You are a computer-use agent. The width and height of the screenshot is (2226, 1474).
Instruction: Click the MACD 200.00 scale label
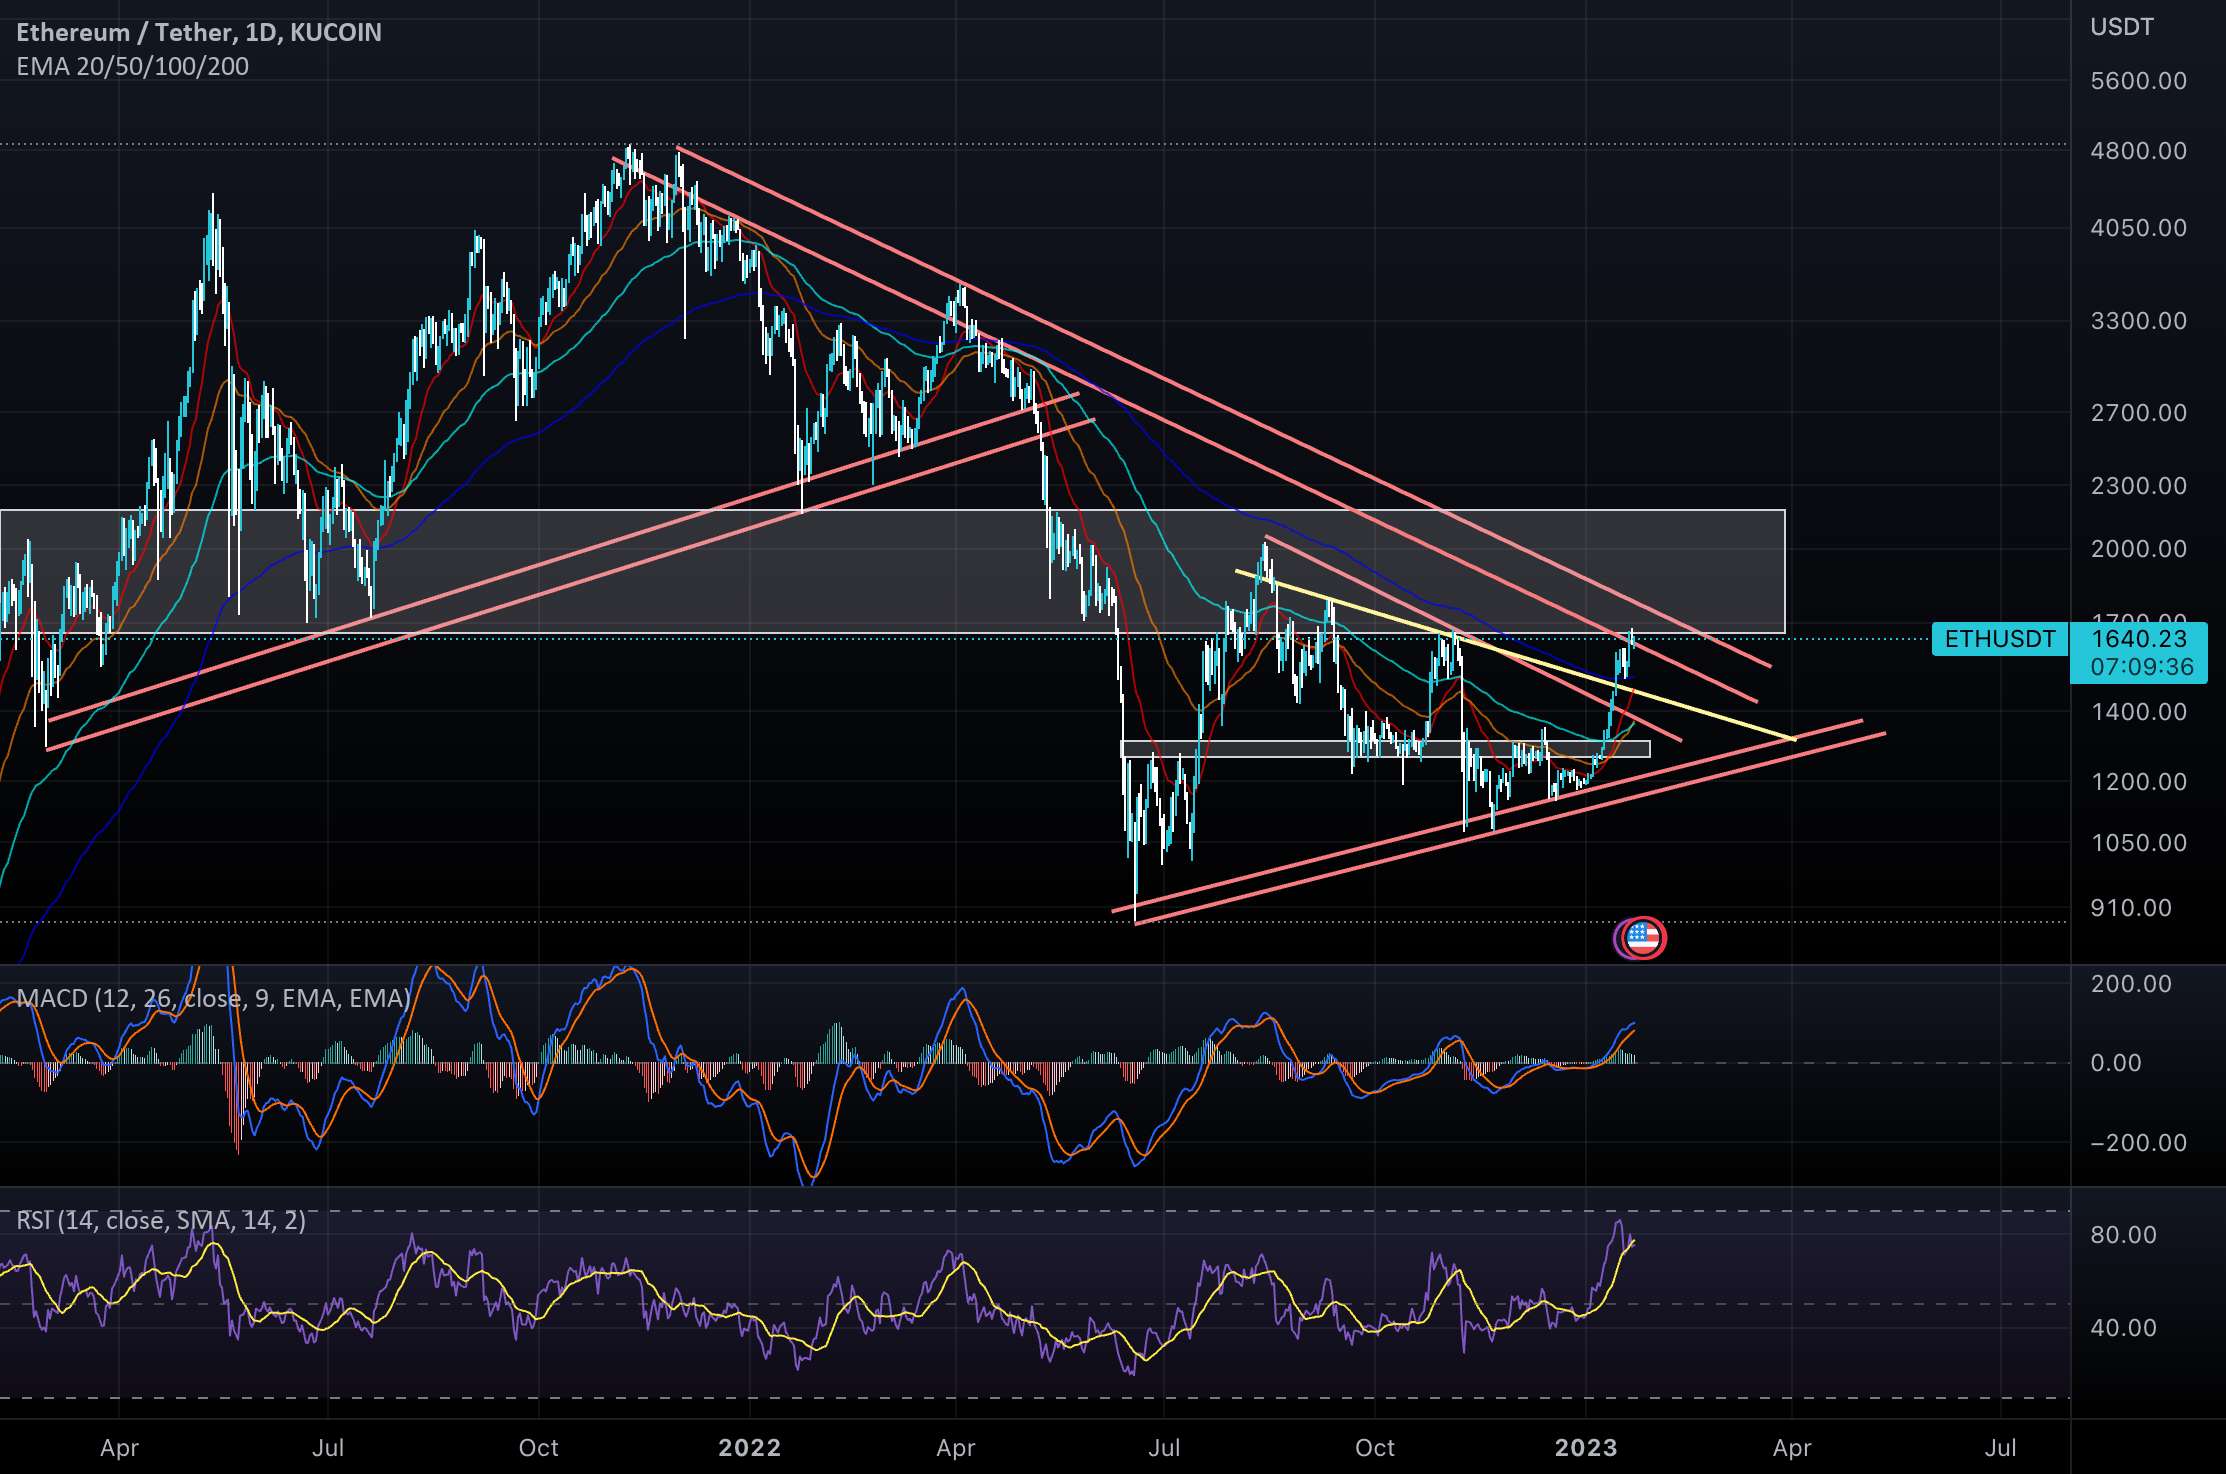tap(2130, 984)
